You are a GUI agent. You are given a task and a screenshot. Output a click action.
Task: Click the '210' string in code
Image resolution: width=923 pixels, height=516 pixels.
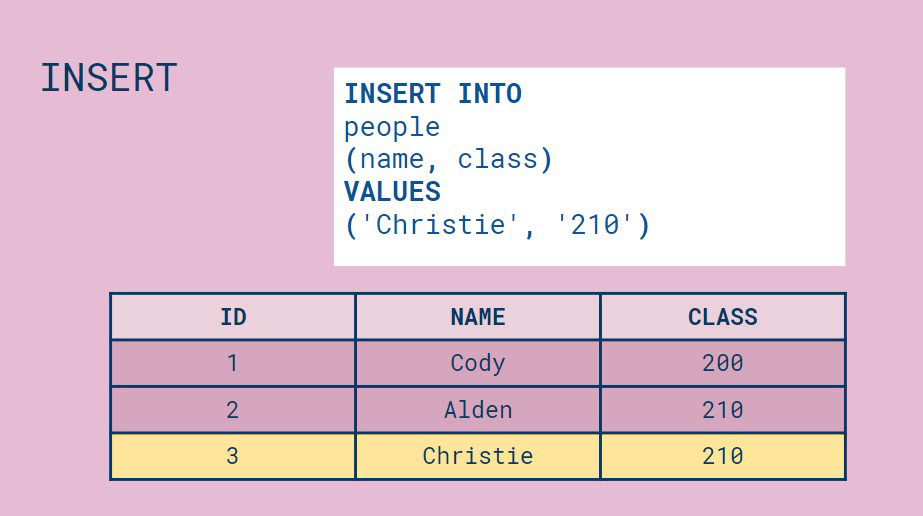click(x=595, y=225)
